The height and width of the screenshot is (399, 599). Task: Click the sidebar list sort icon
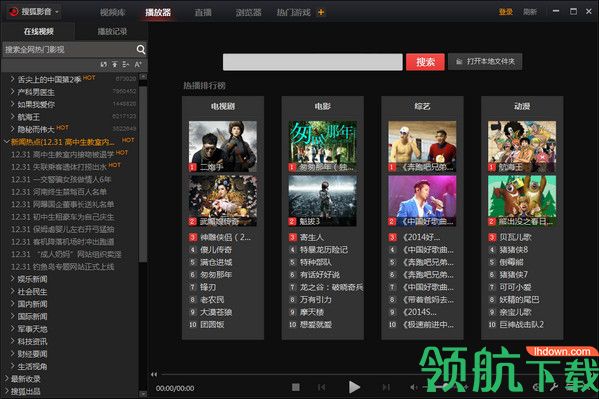[126, 65]
